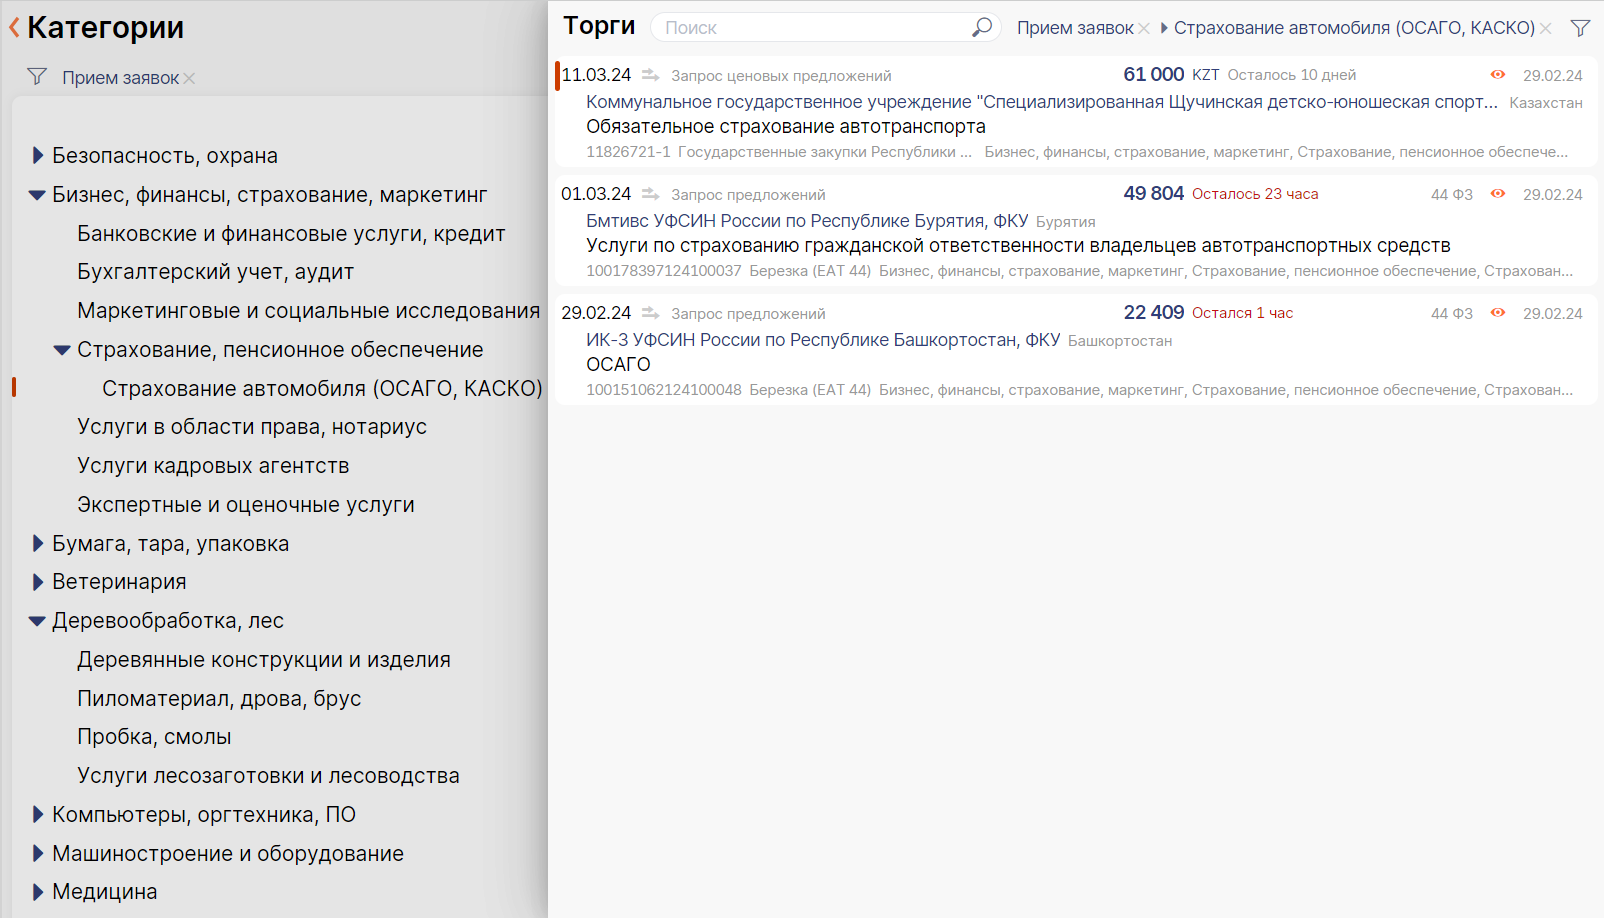Select Услуги кадровых агентств
The image size is (1604, 918).
[213, 466]
